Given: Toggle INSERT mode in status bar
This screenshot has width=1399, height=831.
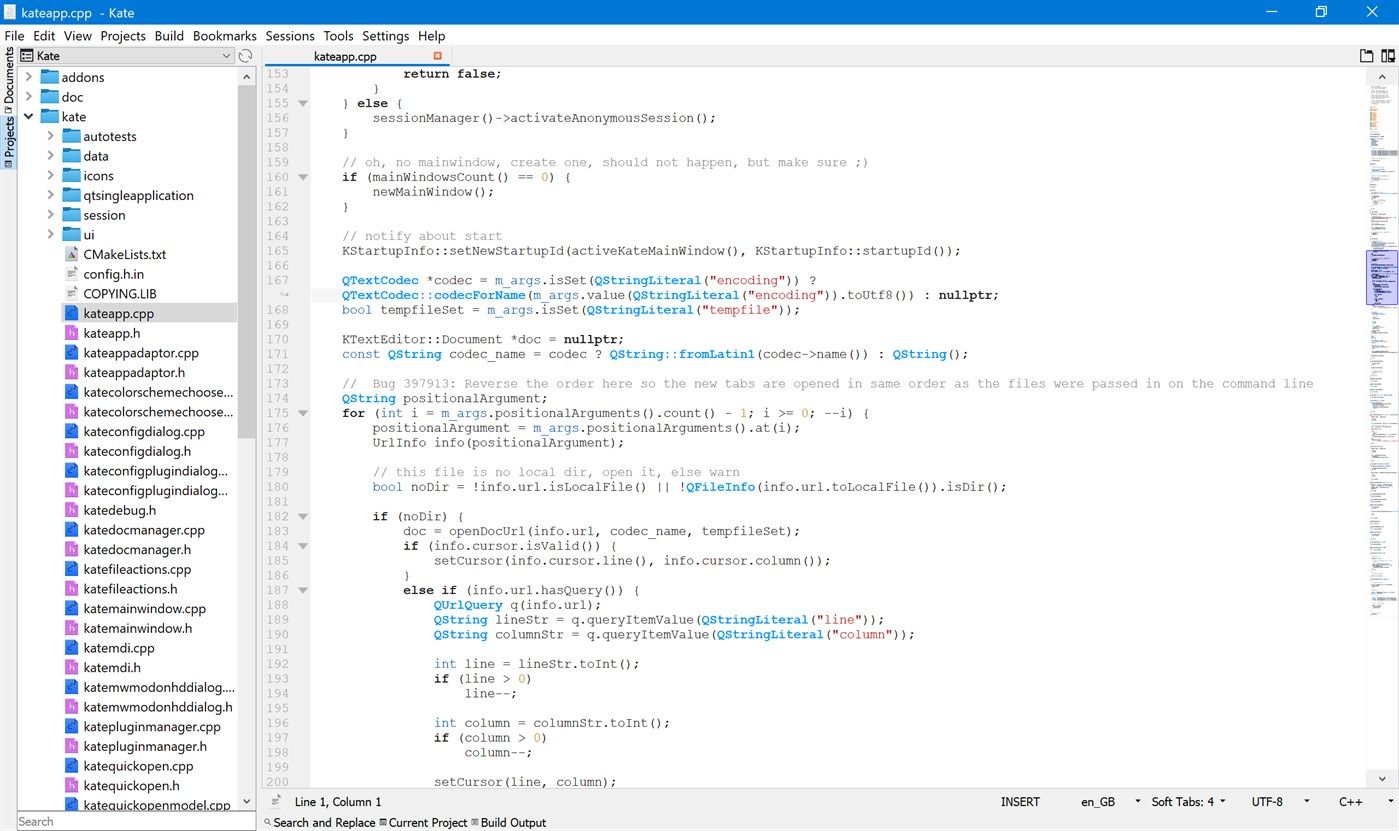Looking at the screenshot, I should click(1020, 801).
